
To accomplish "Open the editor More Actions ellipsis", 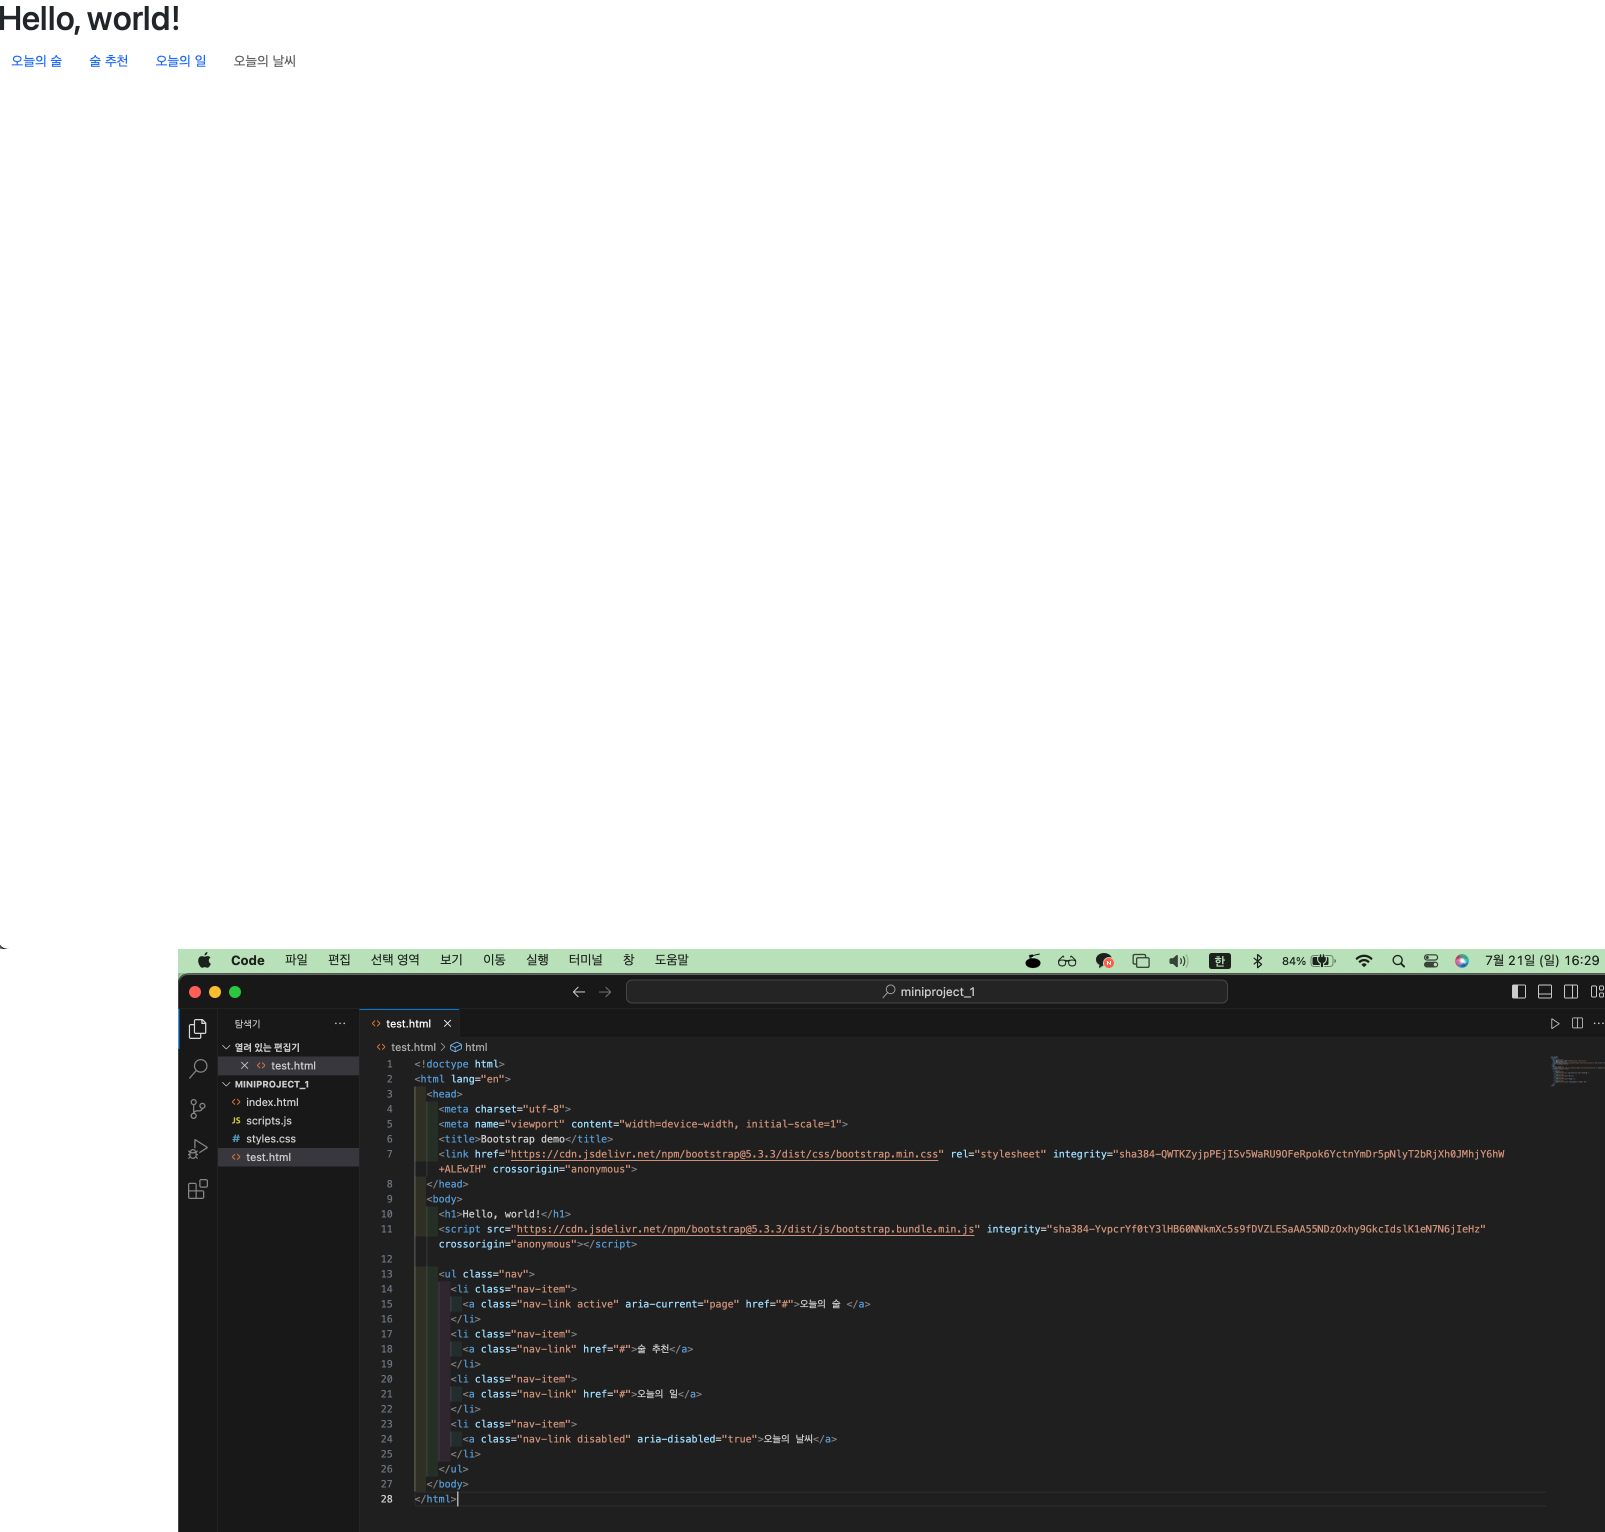I will [x=1598, y=1023].
